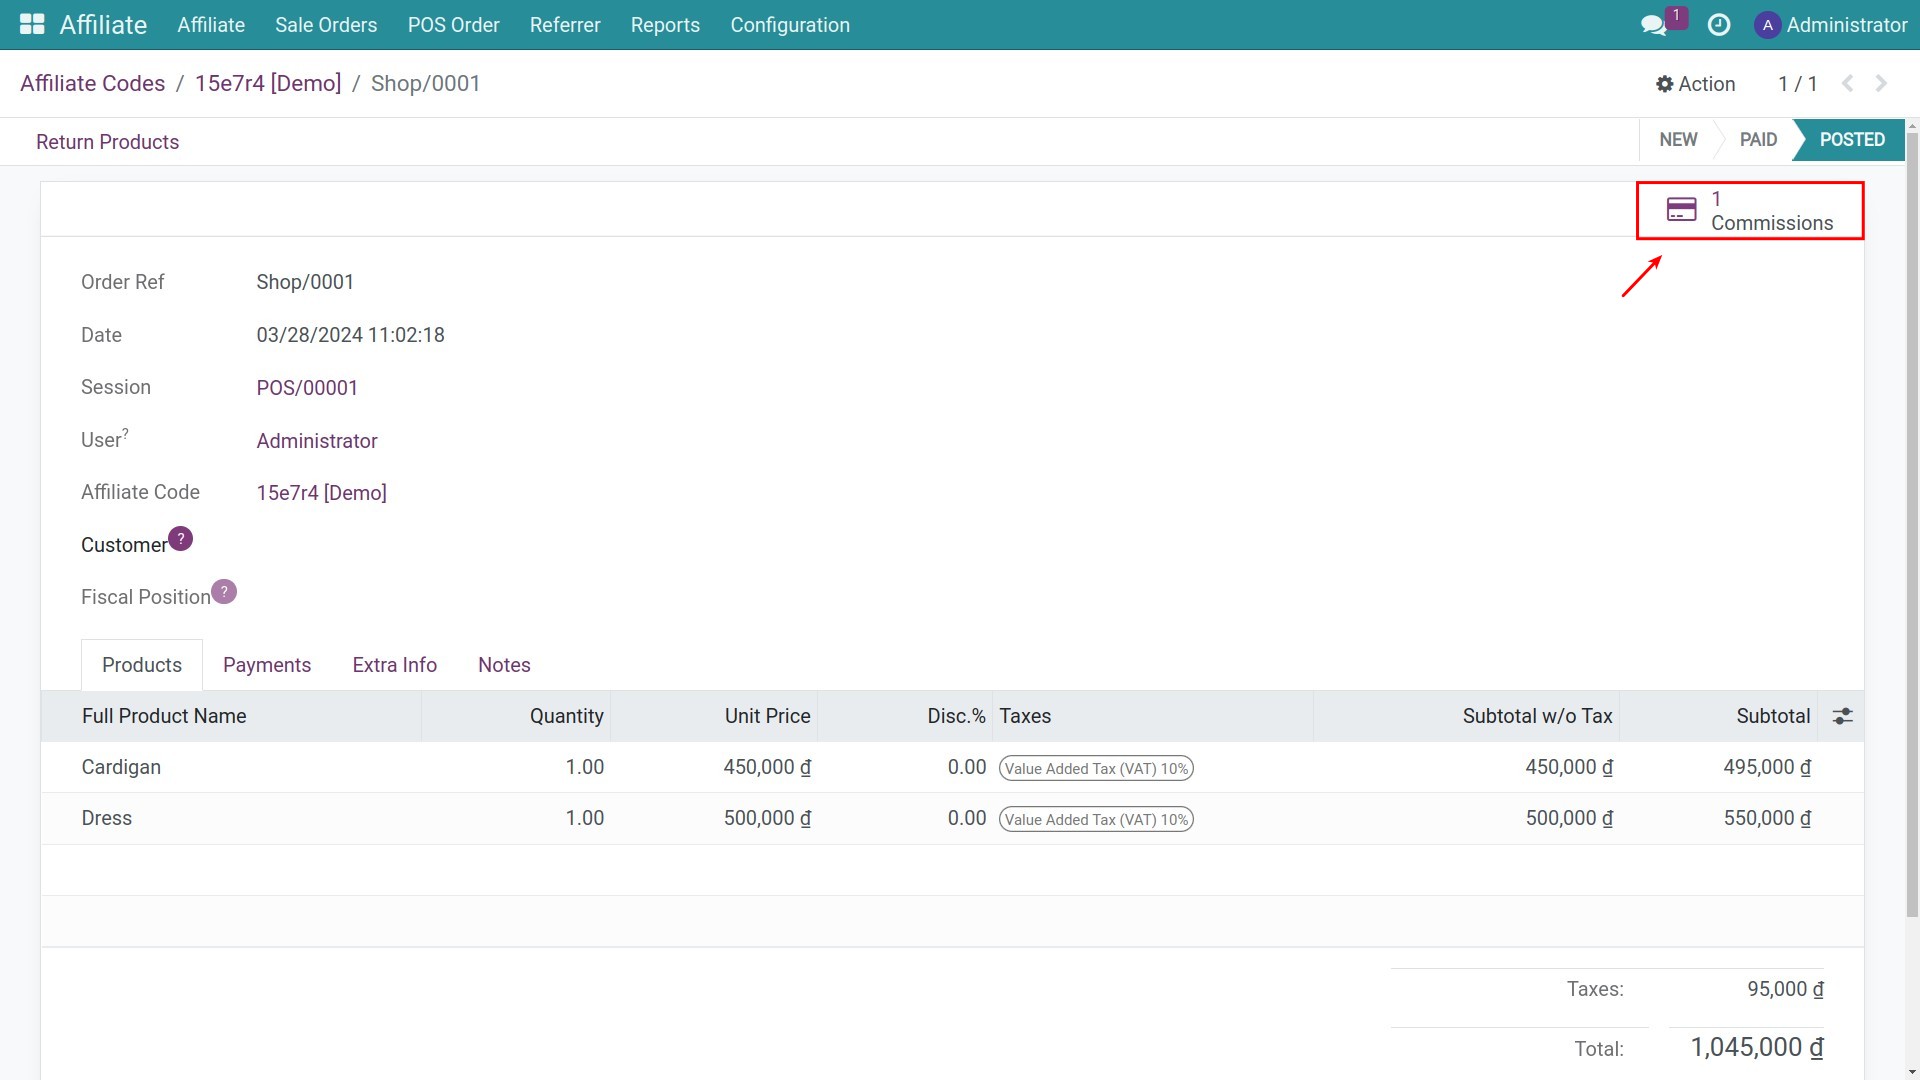Click the PAID status stage
Image resolution: width=1920 pixels, height=1080 pixels.
pos(1758,140)
